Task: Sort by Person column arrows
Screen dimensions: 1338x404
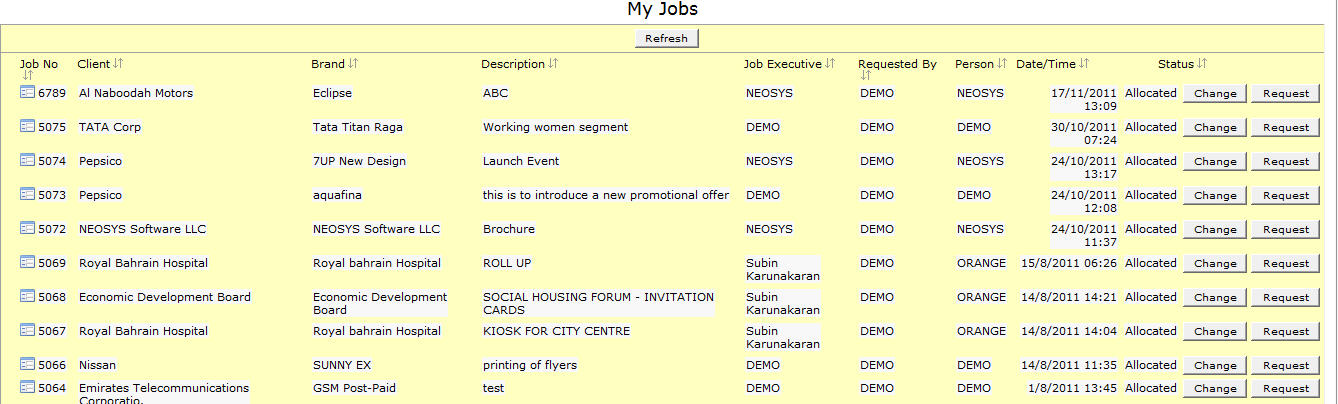Action: pos(1002,64)
